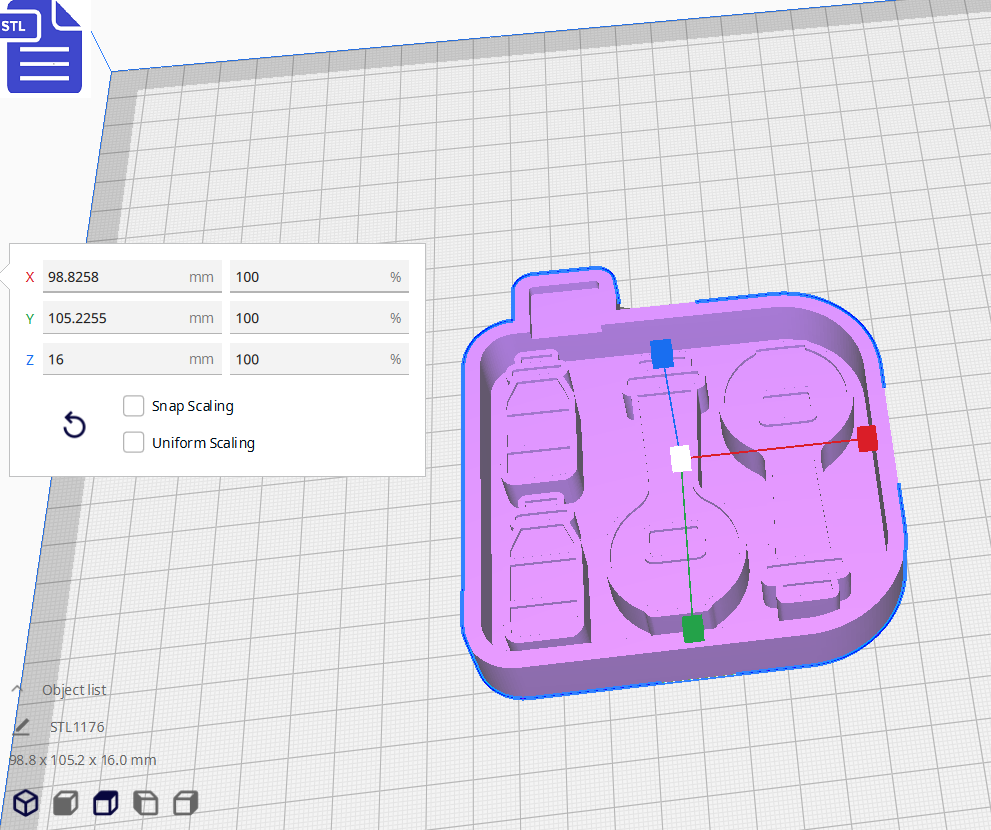The width and height of the screenshot is (991, 830).
Task: Click the X percentage field showing 100
Action: click(318, 277)
